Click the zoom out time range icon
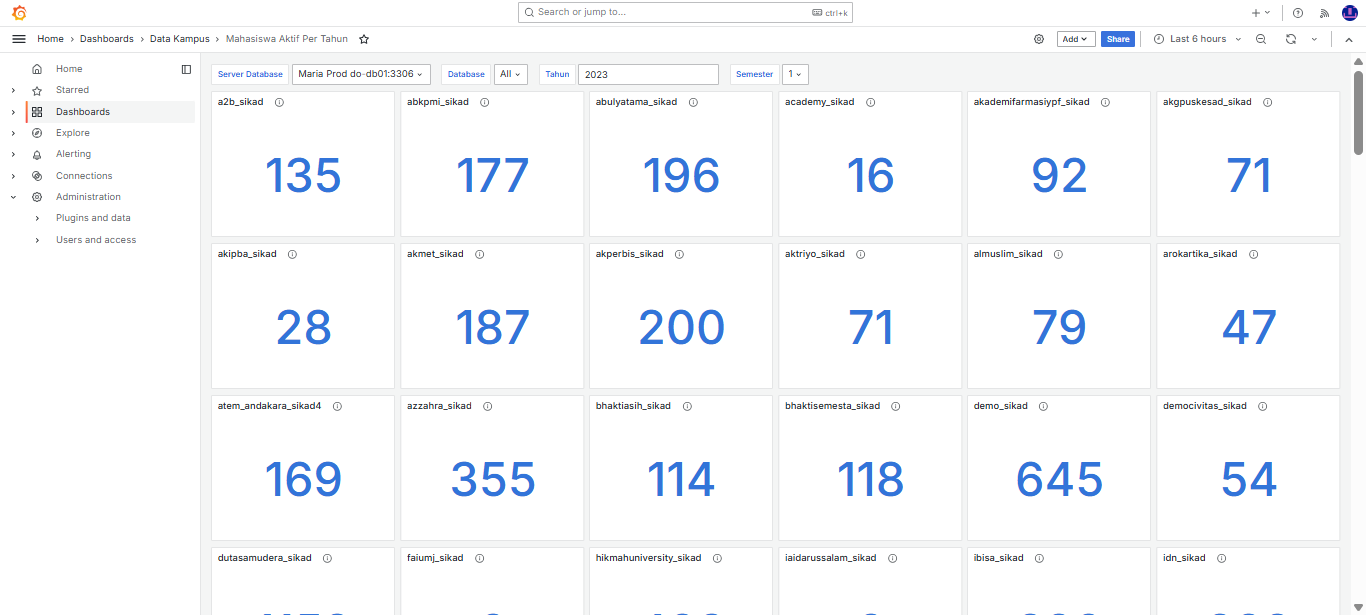Screen dimensions: 1366x615 (x=1261, y=39)
